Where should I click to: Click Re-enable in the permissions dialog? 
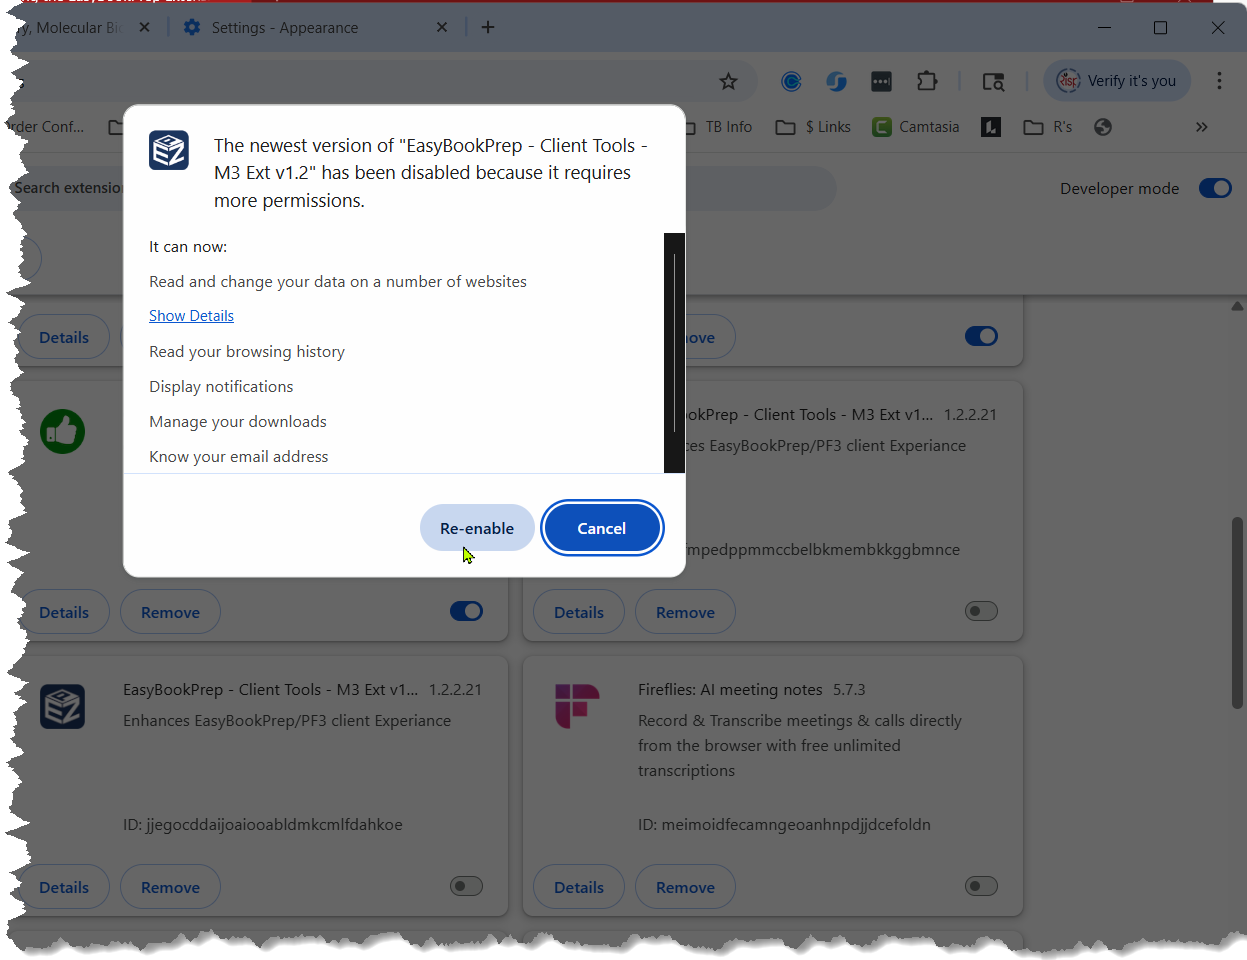click(477, 528)
